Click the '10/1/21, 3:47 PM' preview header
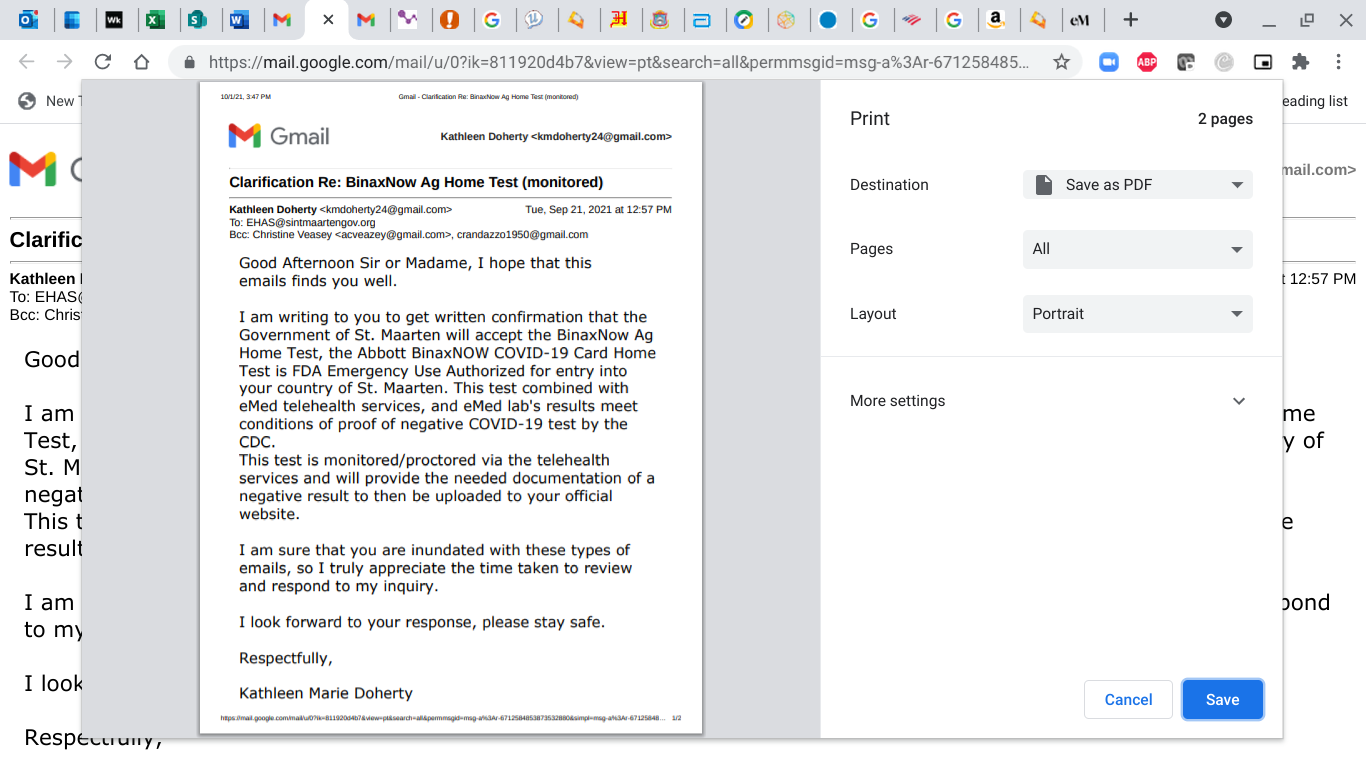 246,97
